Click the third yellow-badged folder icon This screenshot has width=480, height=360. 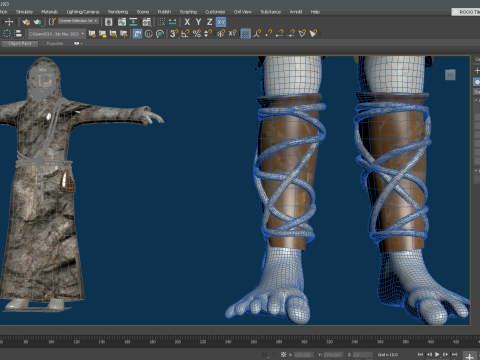point(113,33)
